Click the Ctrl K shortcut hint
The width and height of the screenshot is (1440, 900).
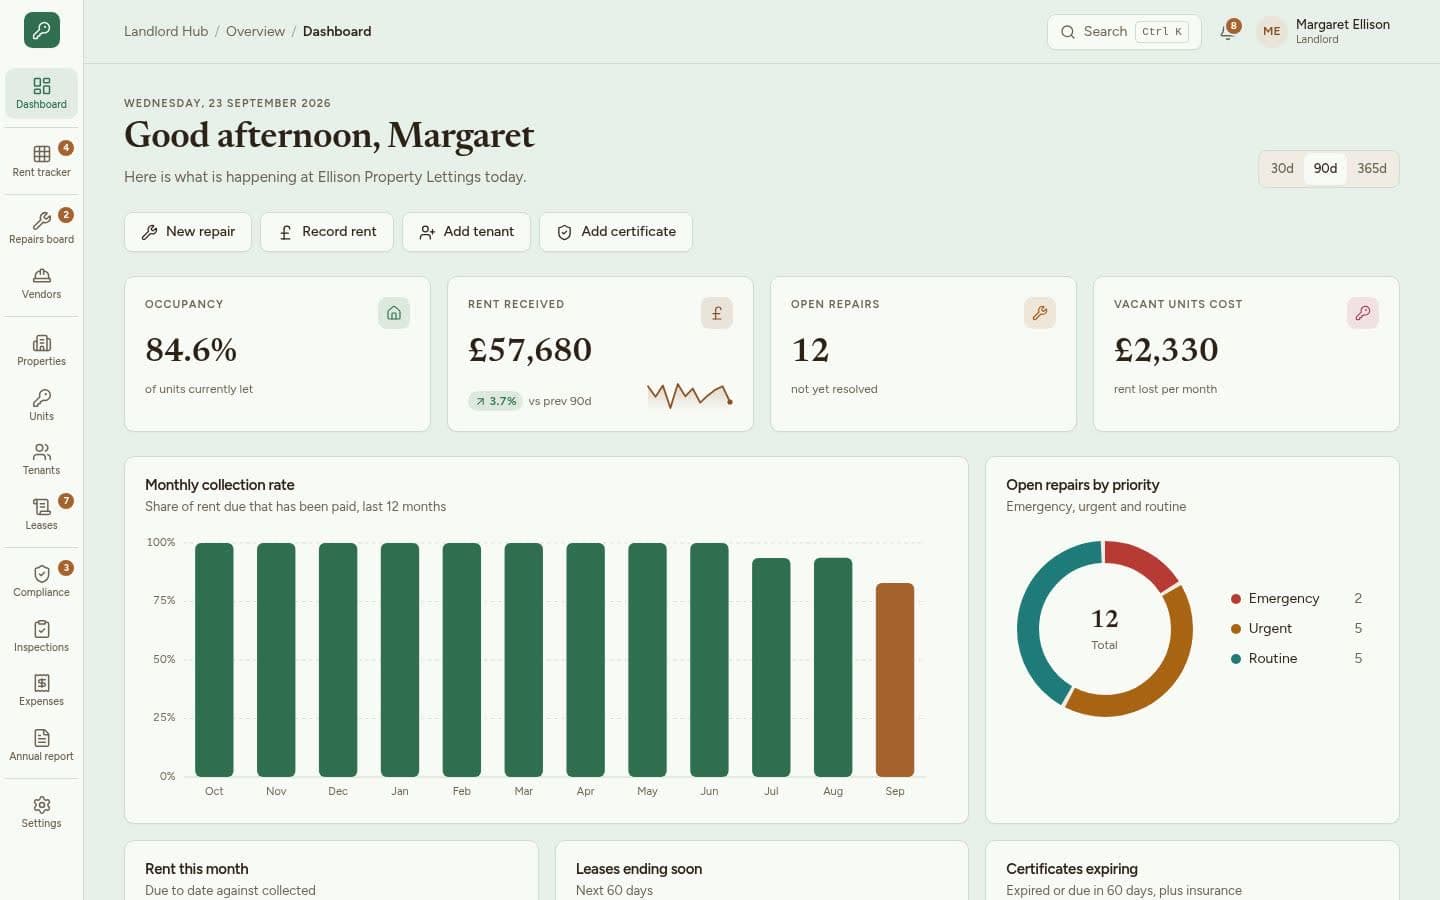[x=1162, y=32]
